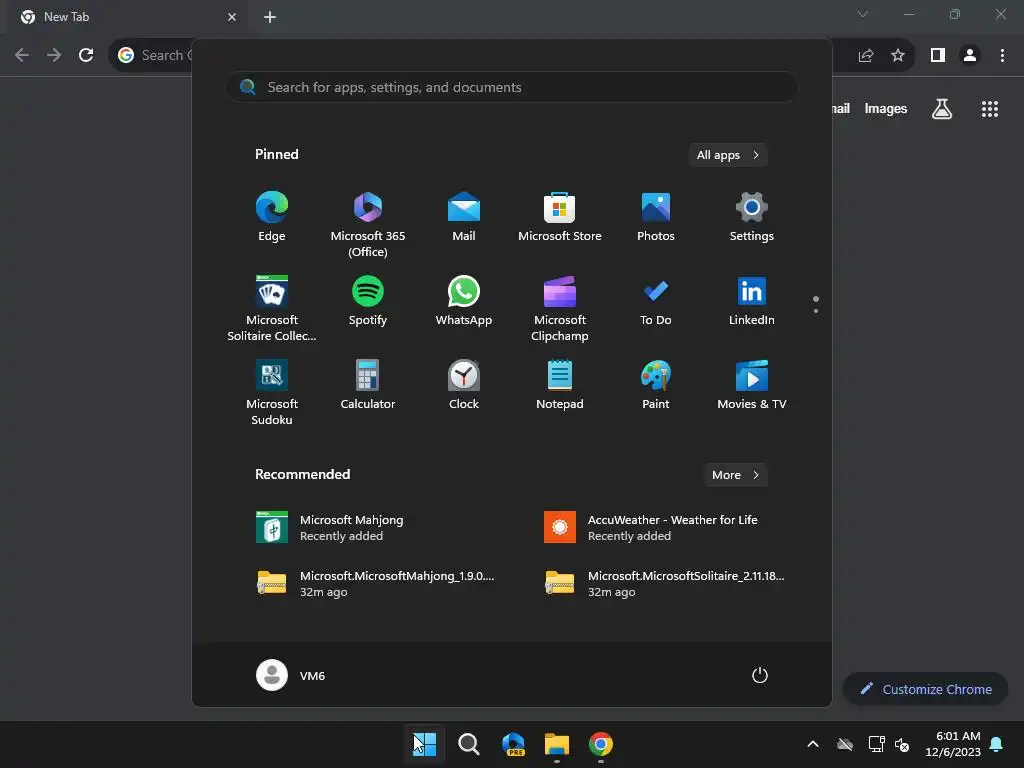This screenshot has height=768, width=1024.
Task: Go to next pinned apps page dot
Action: tap(816, 311)
